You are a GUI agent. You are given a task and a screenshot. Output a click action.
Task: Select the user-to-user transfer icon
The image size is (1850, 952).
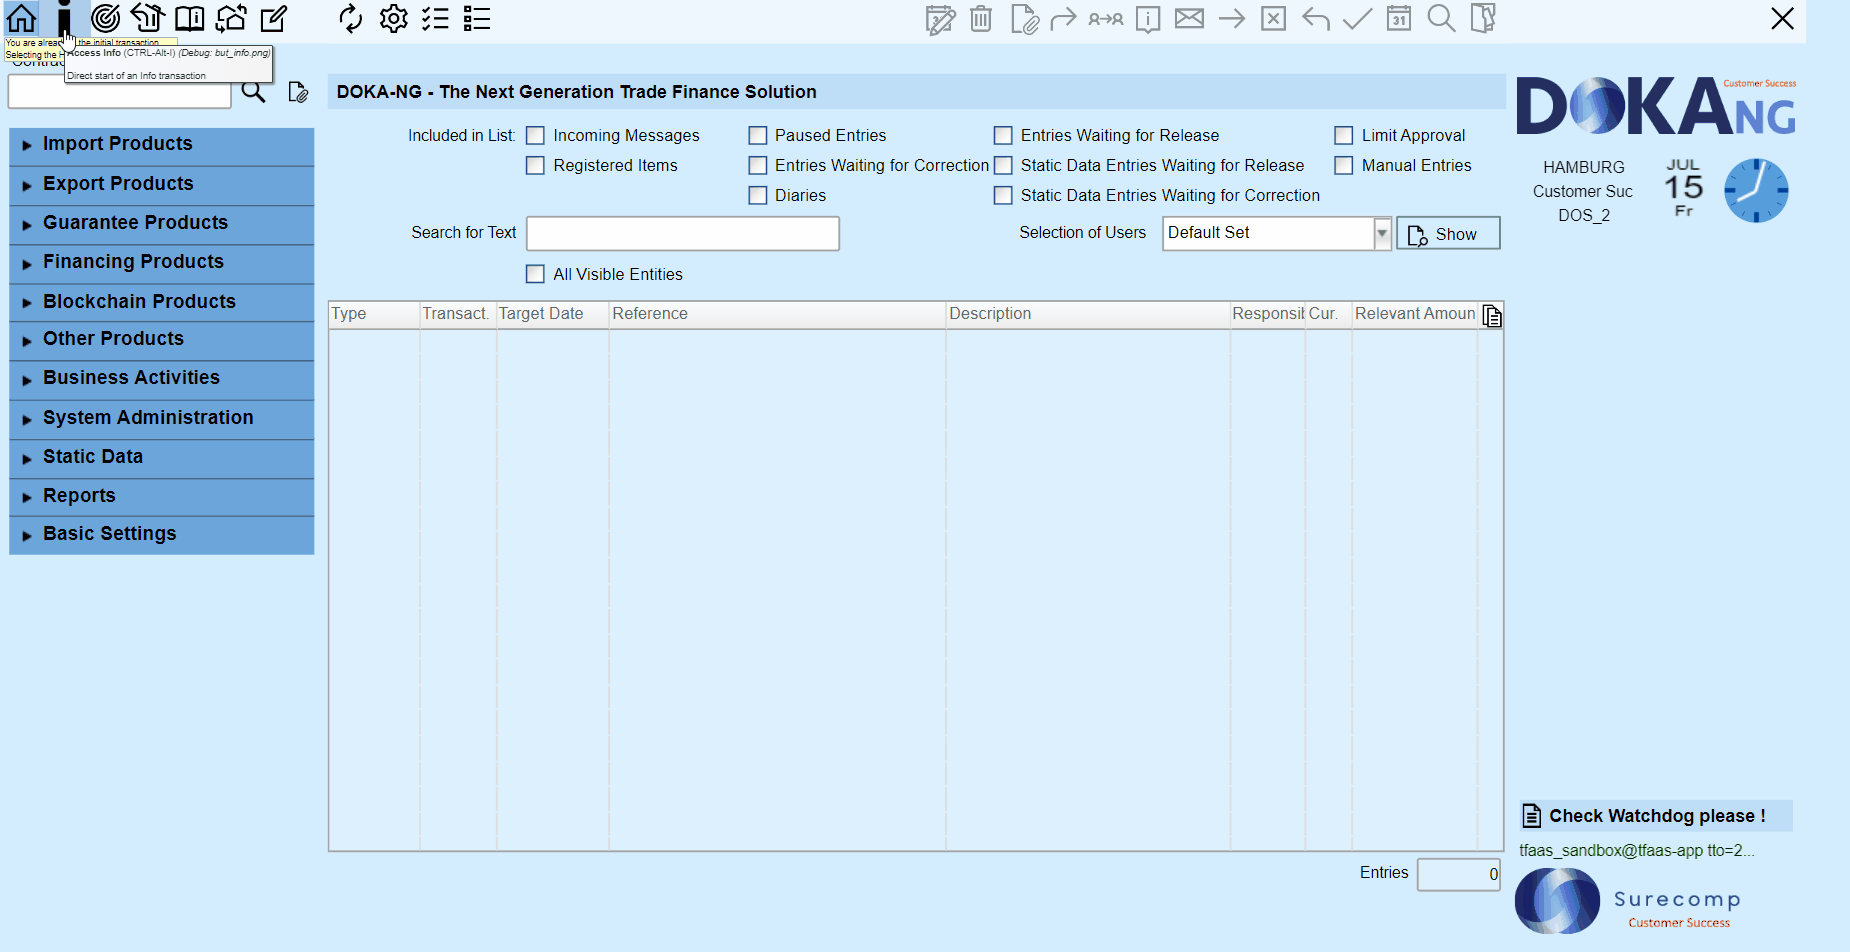point(1105,18)
